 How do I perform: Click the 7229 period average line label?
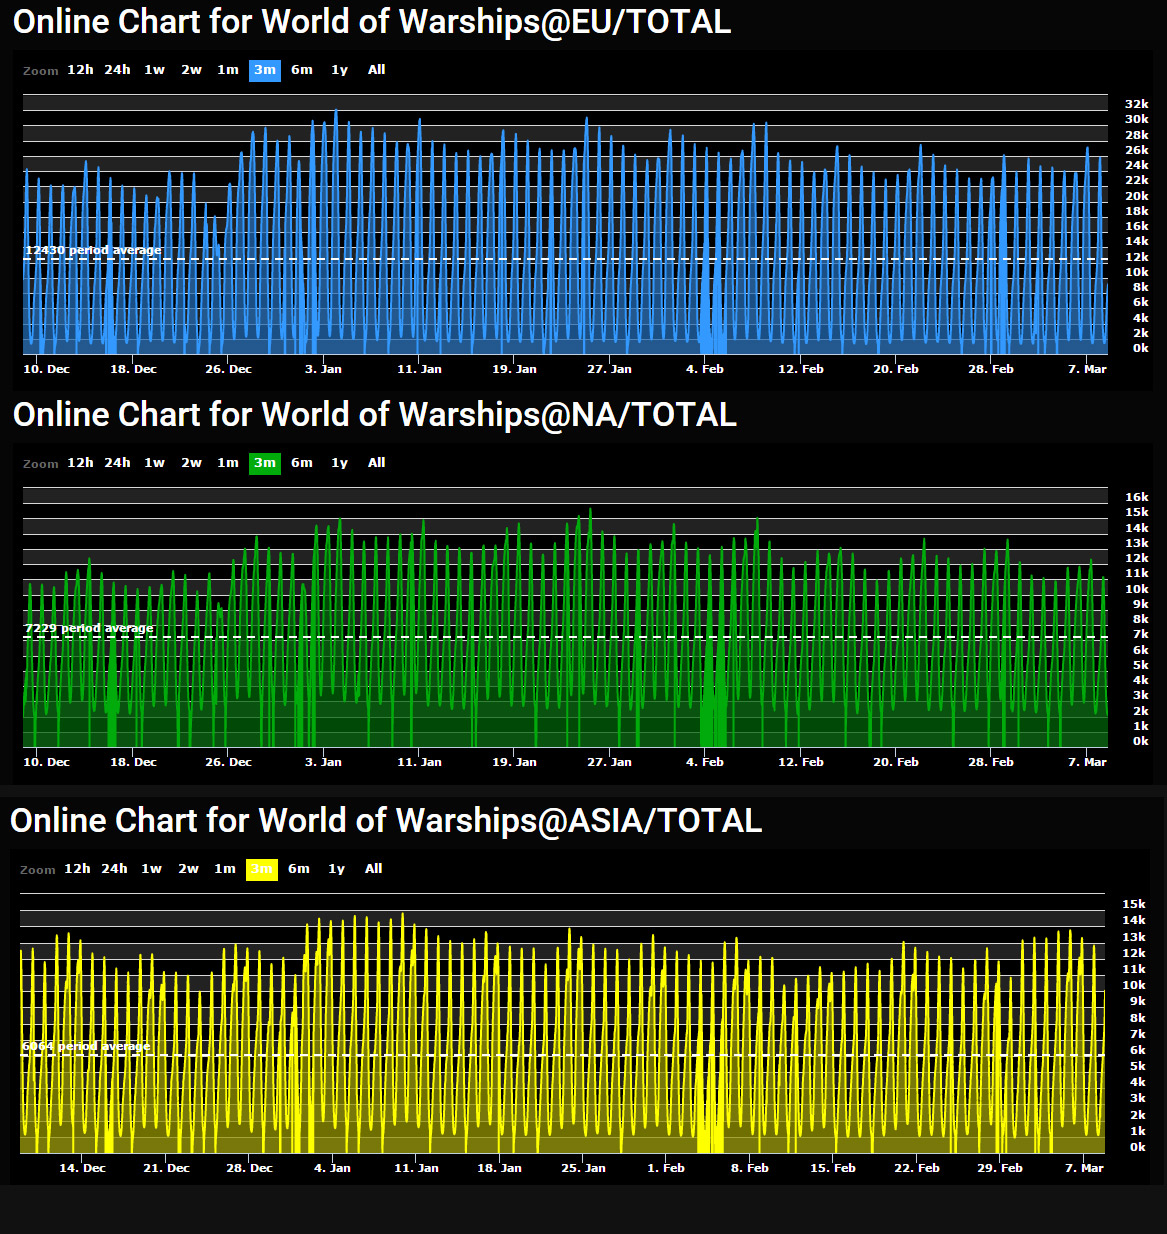[x=89, y=629]
